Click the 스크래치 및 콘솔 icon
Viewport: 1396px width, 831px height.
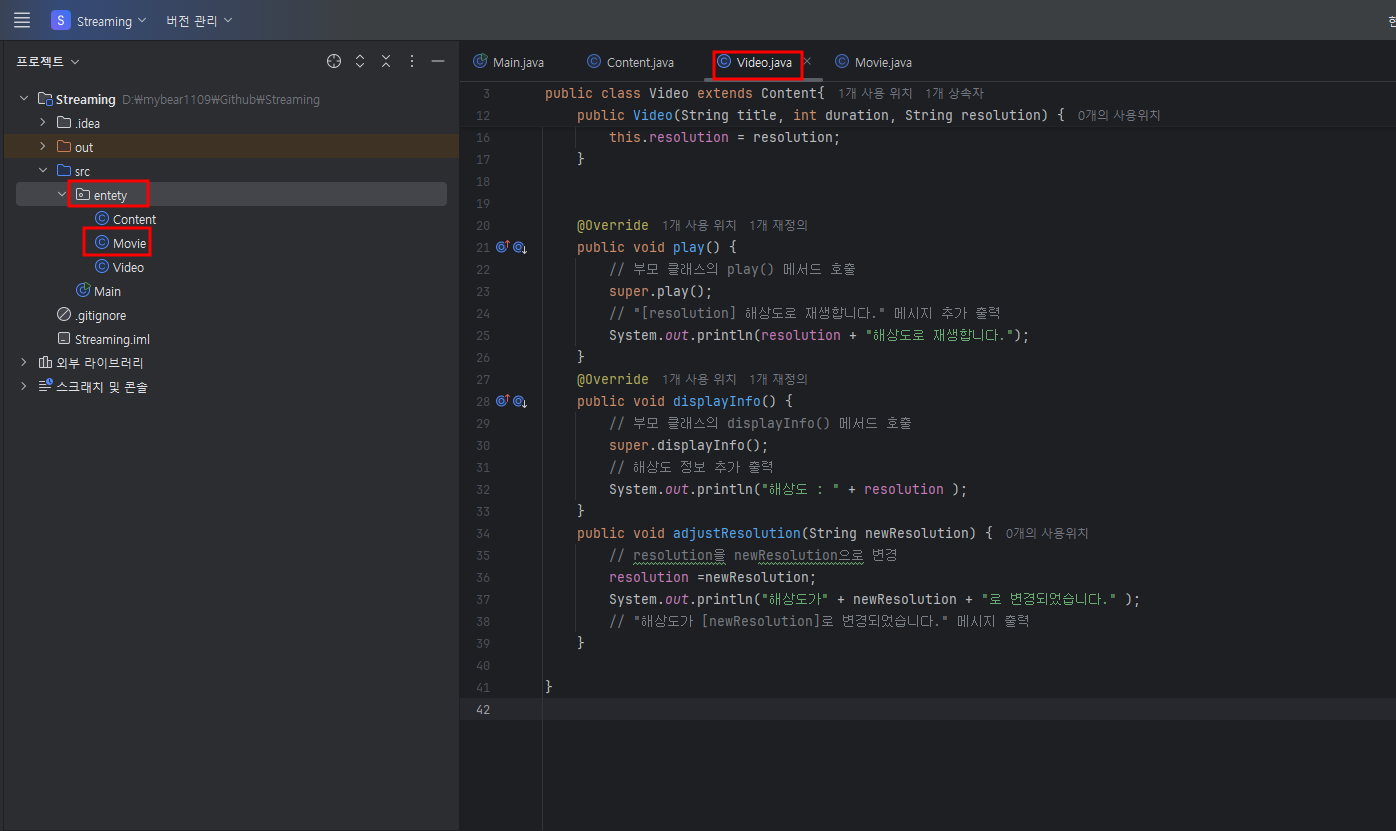[x=45, y=387]
